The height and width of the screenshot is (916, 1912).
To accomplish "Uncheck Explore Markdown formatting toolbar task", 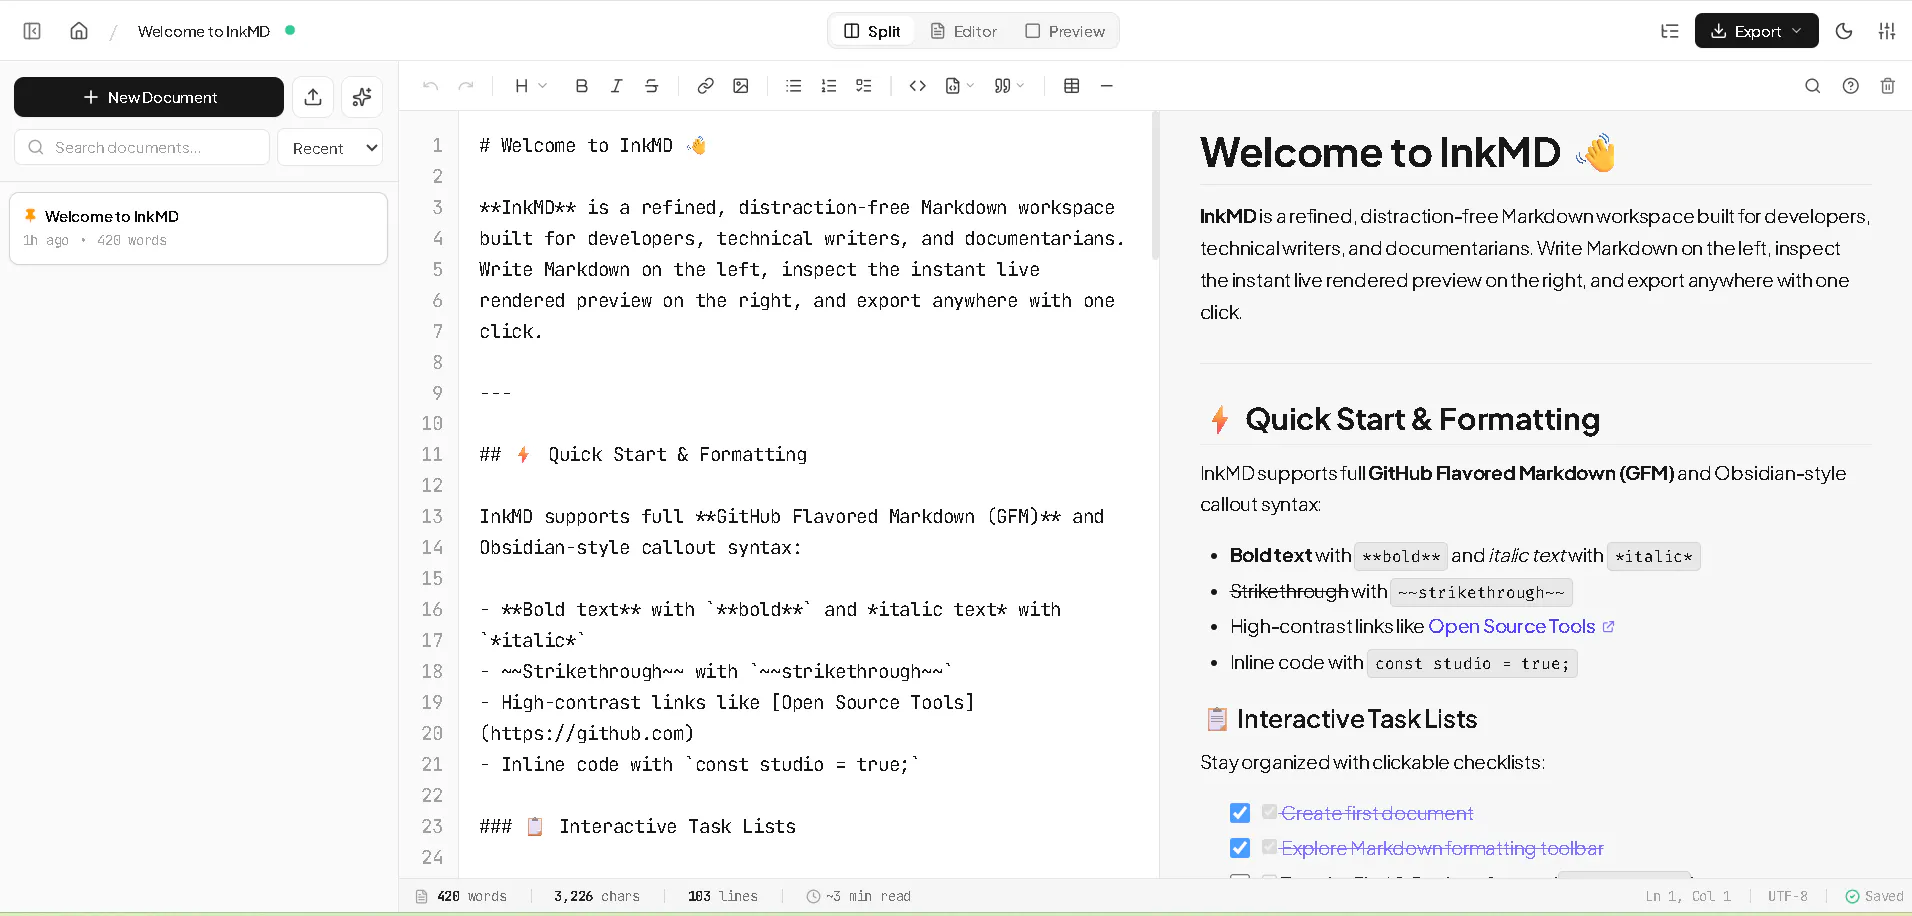I will (1240, 848).
